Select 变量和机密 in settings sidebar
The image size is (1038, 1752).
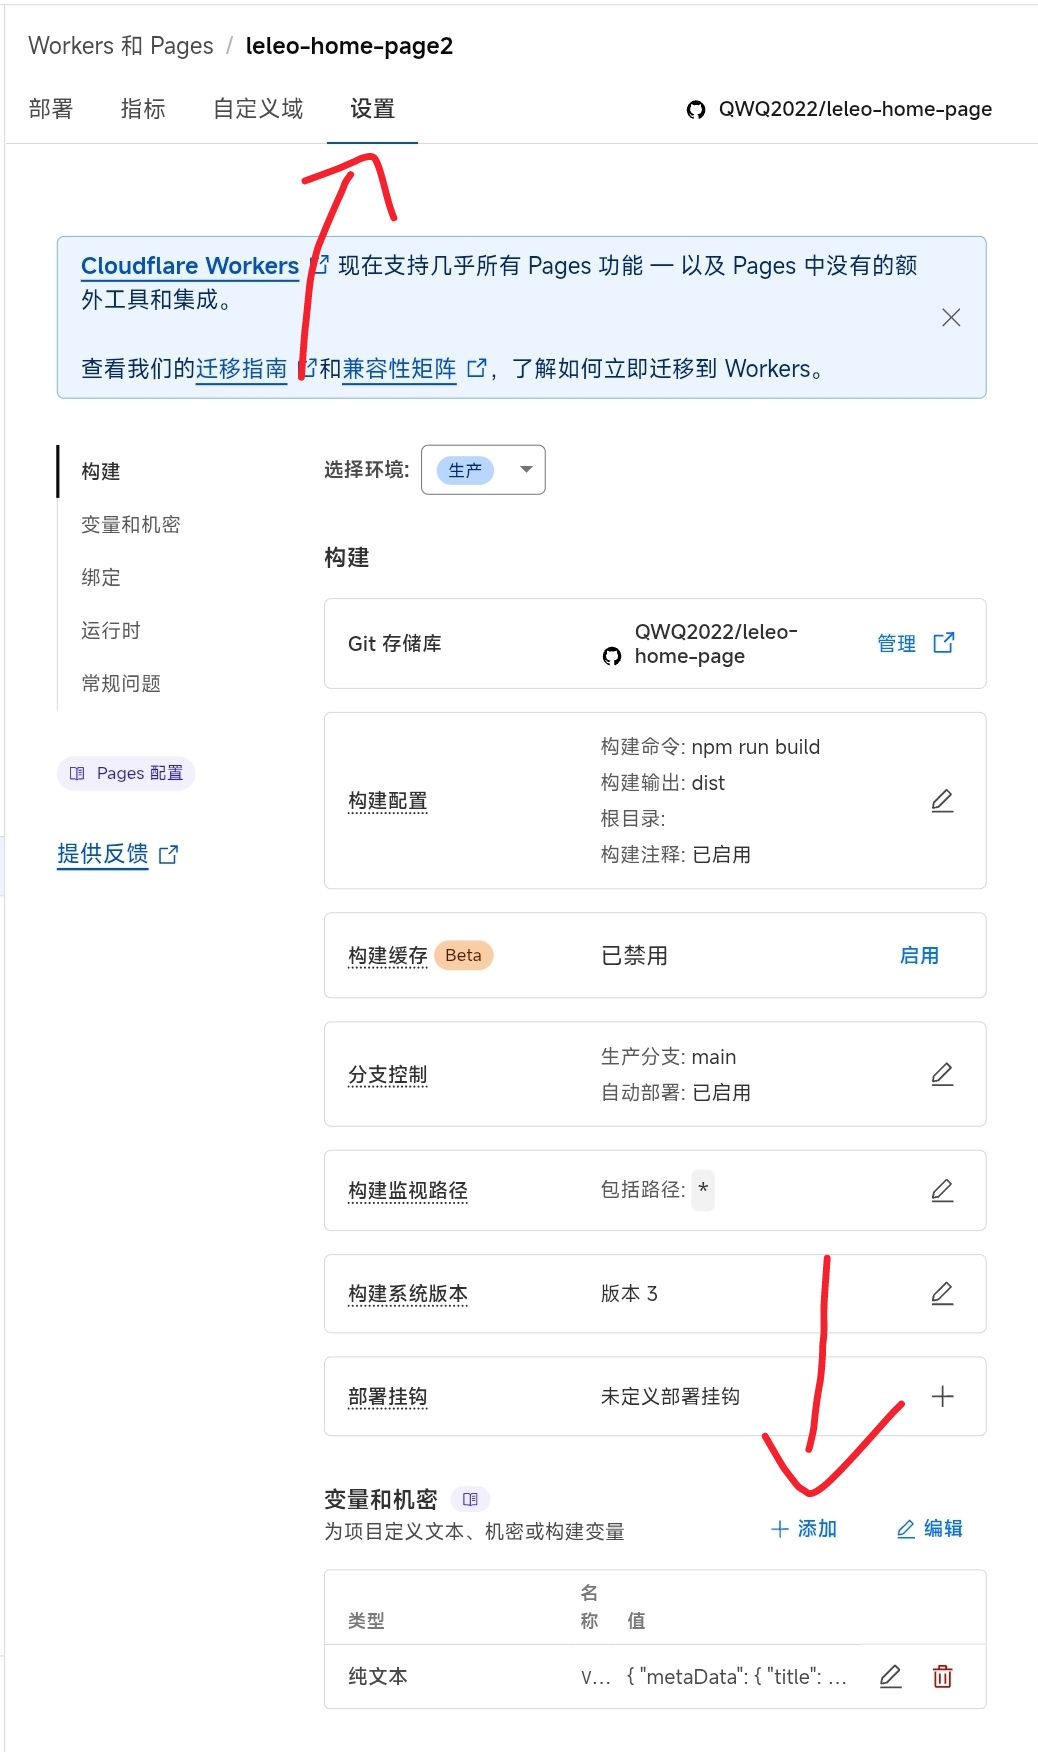tap(131, 524)
